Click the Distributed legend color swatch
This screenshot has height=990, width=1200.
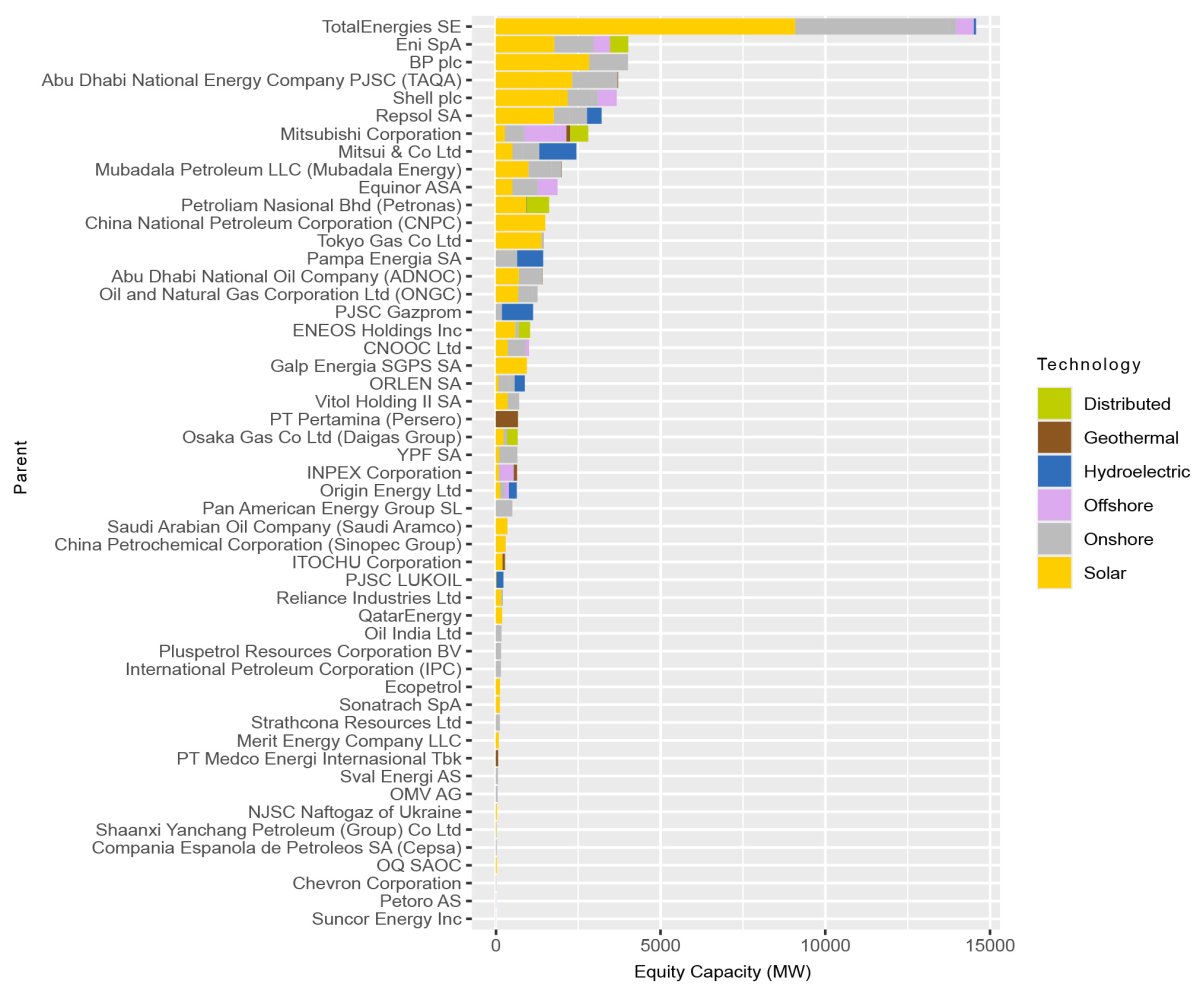pyautogui.click(x=1054, y=404)
